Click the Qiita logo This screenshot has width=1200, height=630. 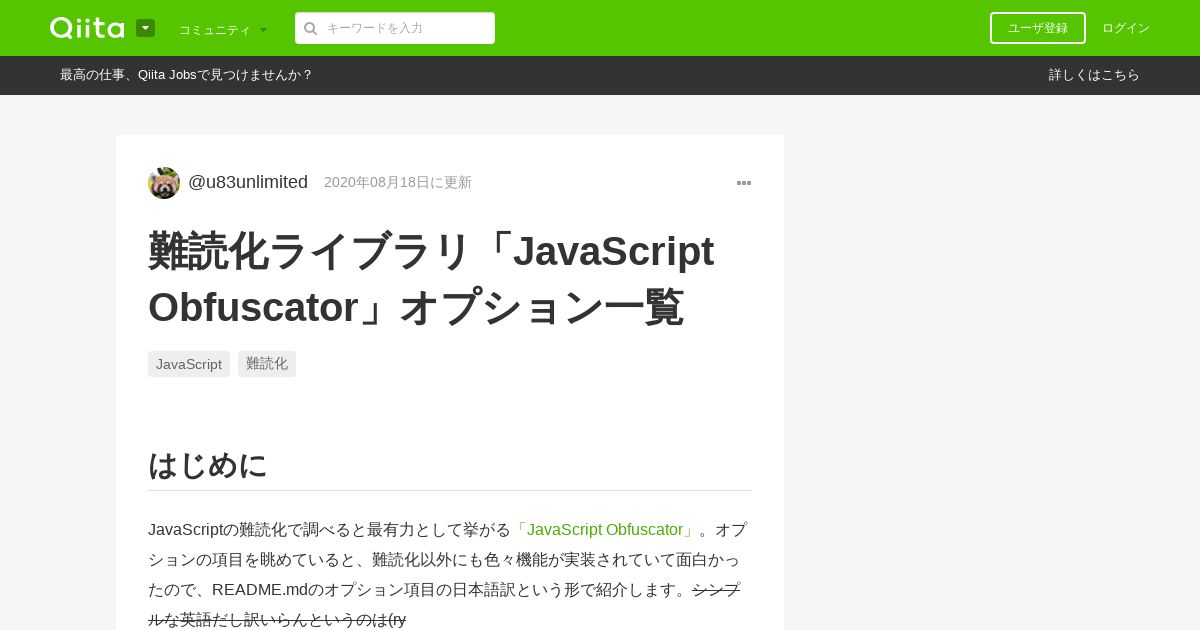(x=87, y=28)
